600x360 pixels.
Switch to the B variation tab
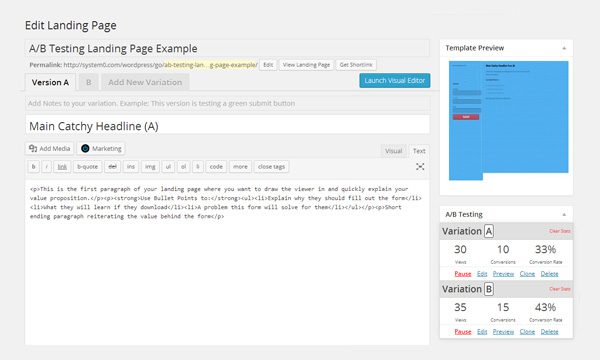[88, 82]
